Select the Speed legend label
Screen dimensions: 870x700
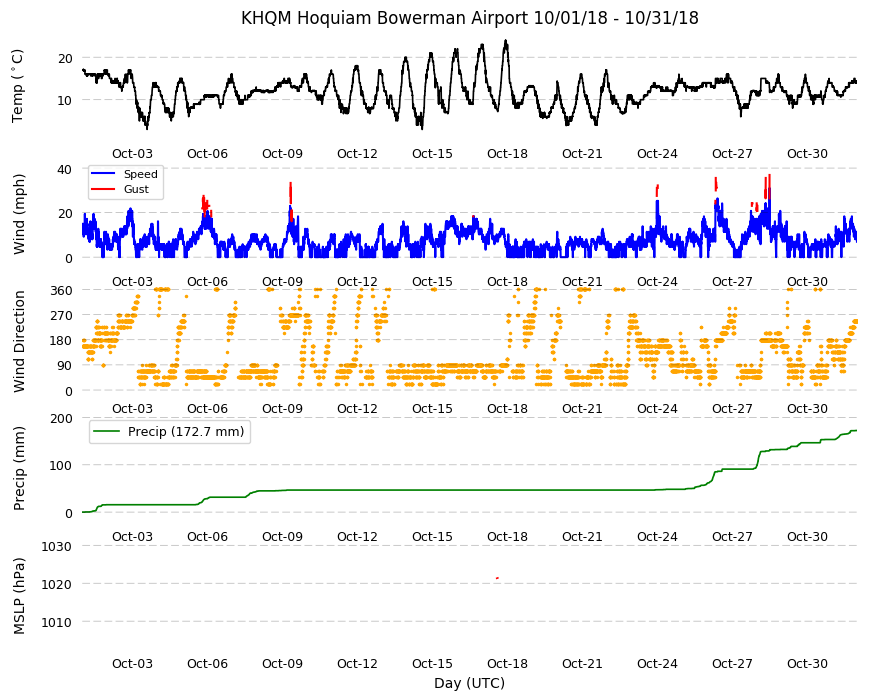140,174
